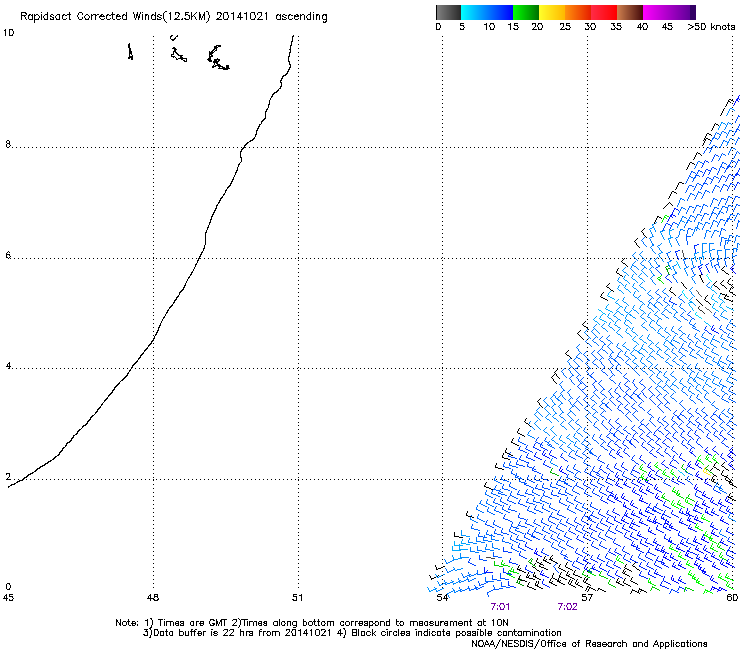Click the purple '7:01' time label
Viewport: 740px width, 650px height.
[500, 607]
